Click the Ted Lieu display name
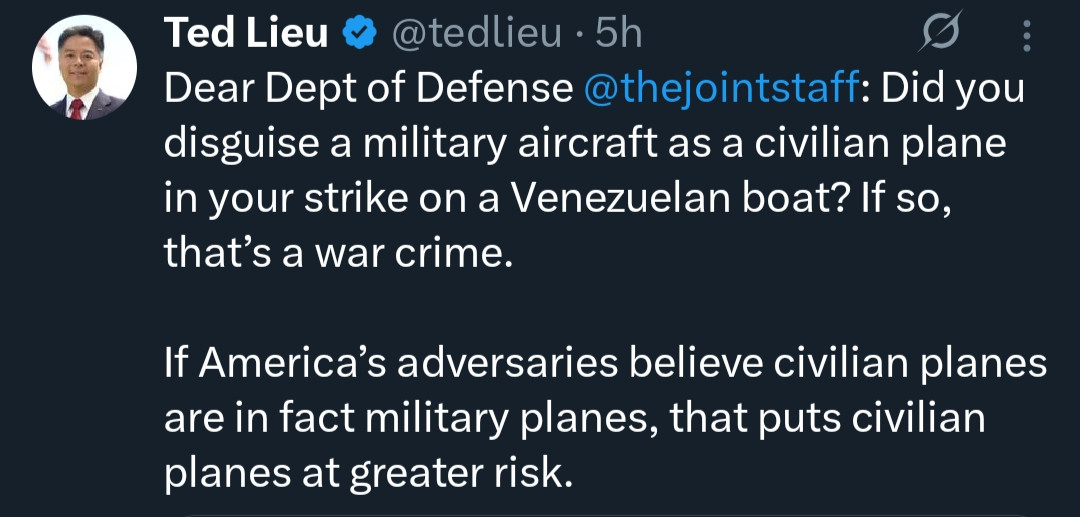The width and height of the screenshot is (1080, 517). point(245,35)
